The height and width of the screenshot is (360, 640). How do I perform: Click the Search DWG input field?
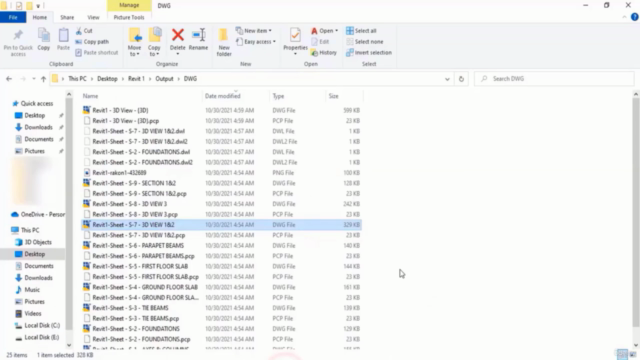coord(555,79)
